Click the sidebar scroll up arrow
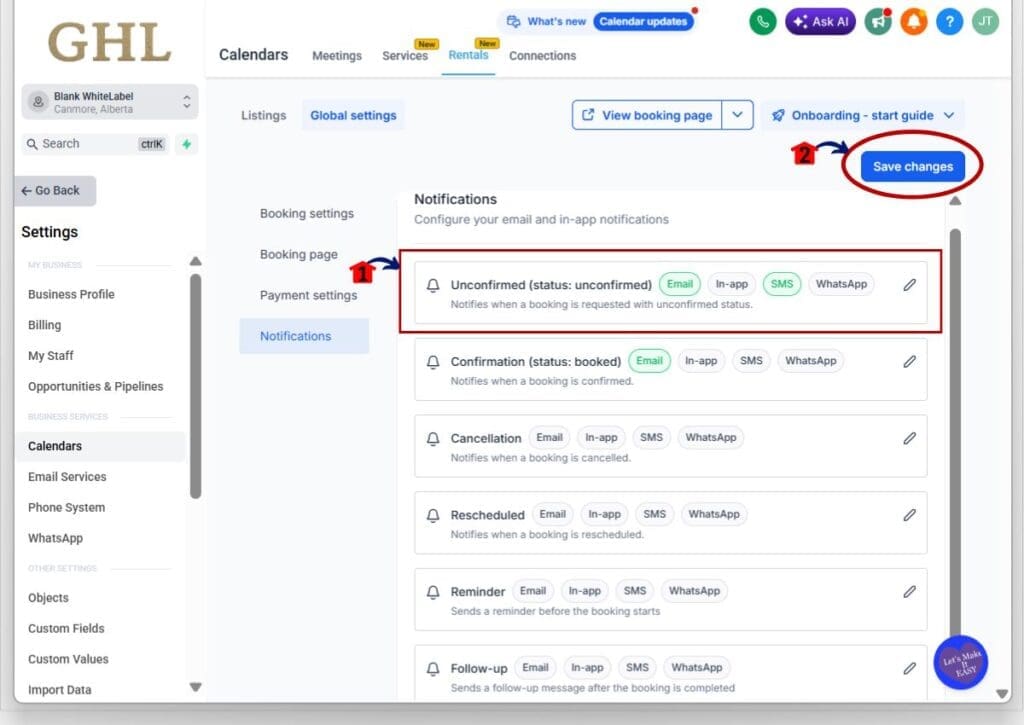The width and height of the screenshot is (1024, 725). (x=195, y=261)
